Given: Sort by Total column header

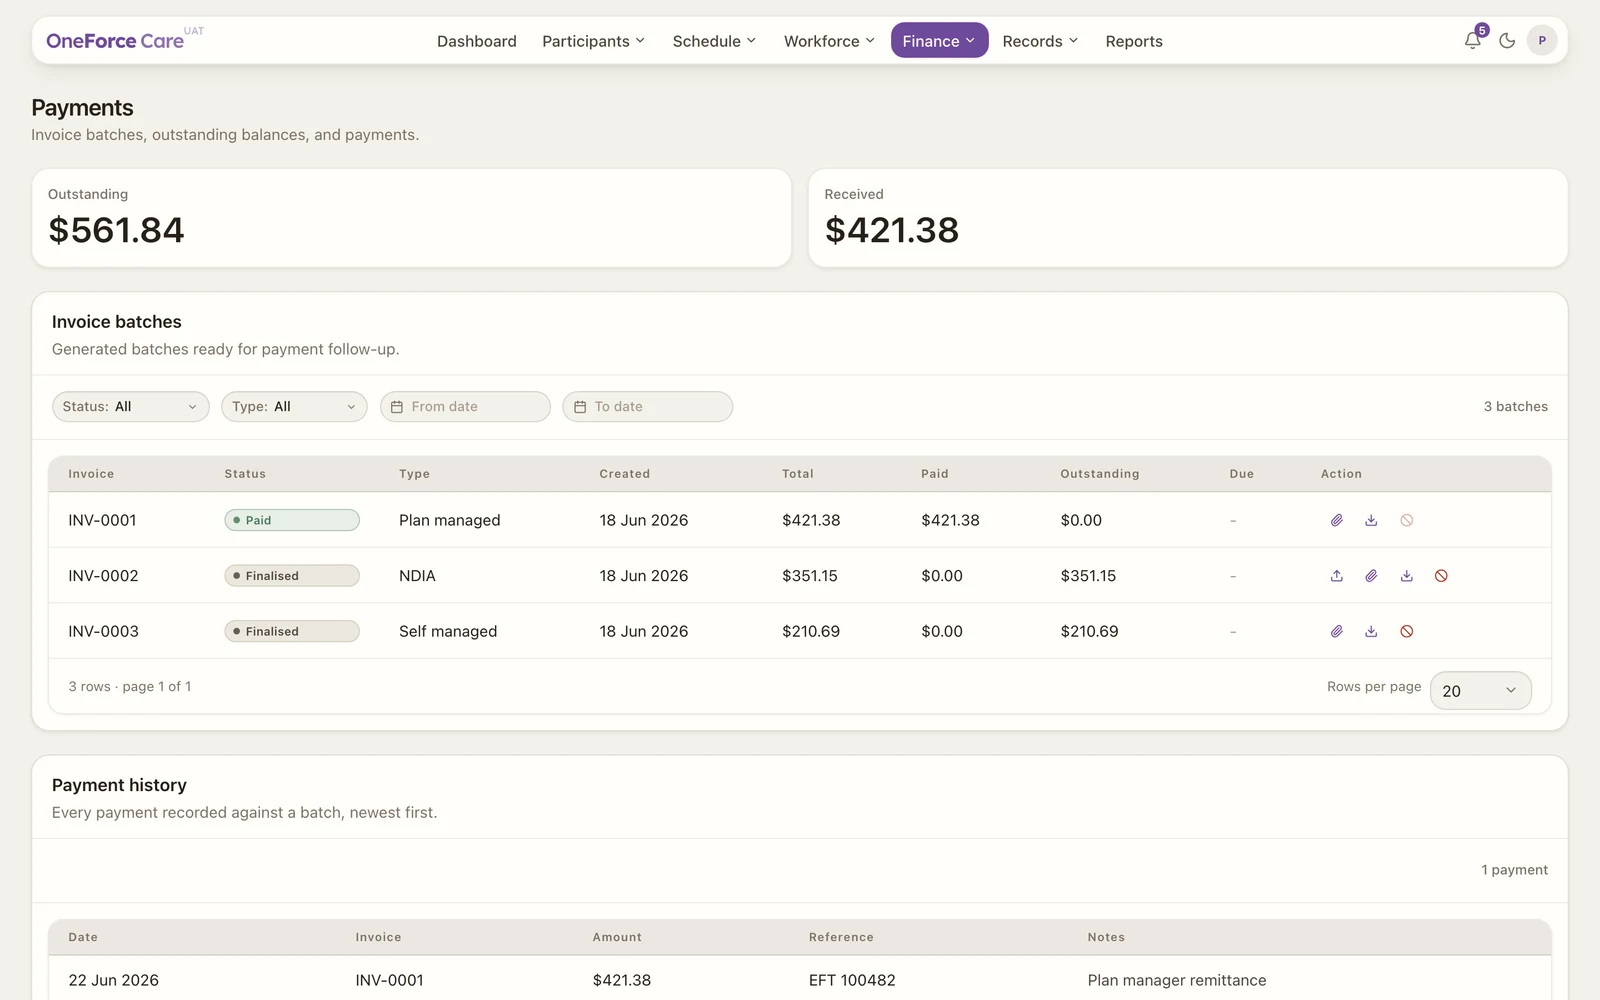Looking at the screenshot, I should pyautogui.click(x=798, y=474).
